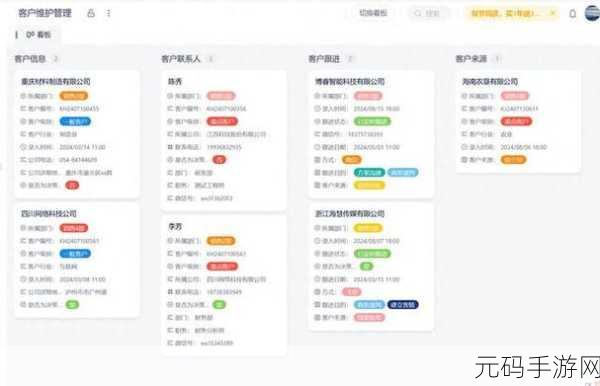Click pink department tag in 海南农垦 card
This screenshot has height=386, width=600.
pyautogui.click(x=515, y=96)
